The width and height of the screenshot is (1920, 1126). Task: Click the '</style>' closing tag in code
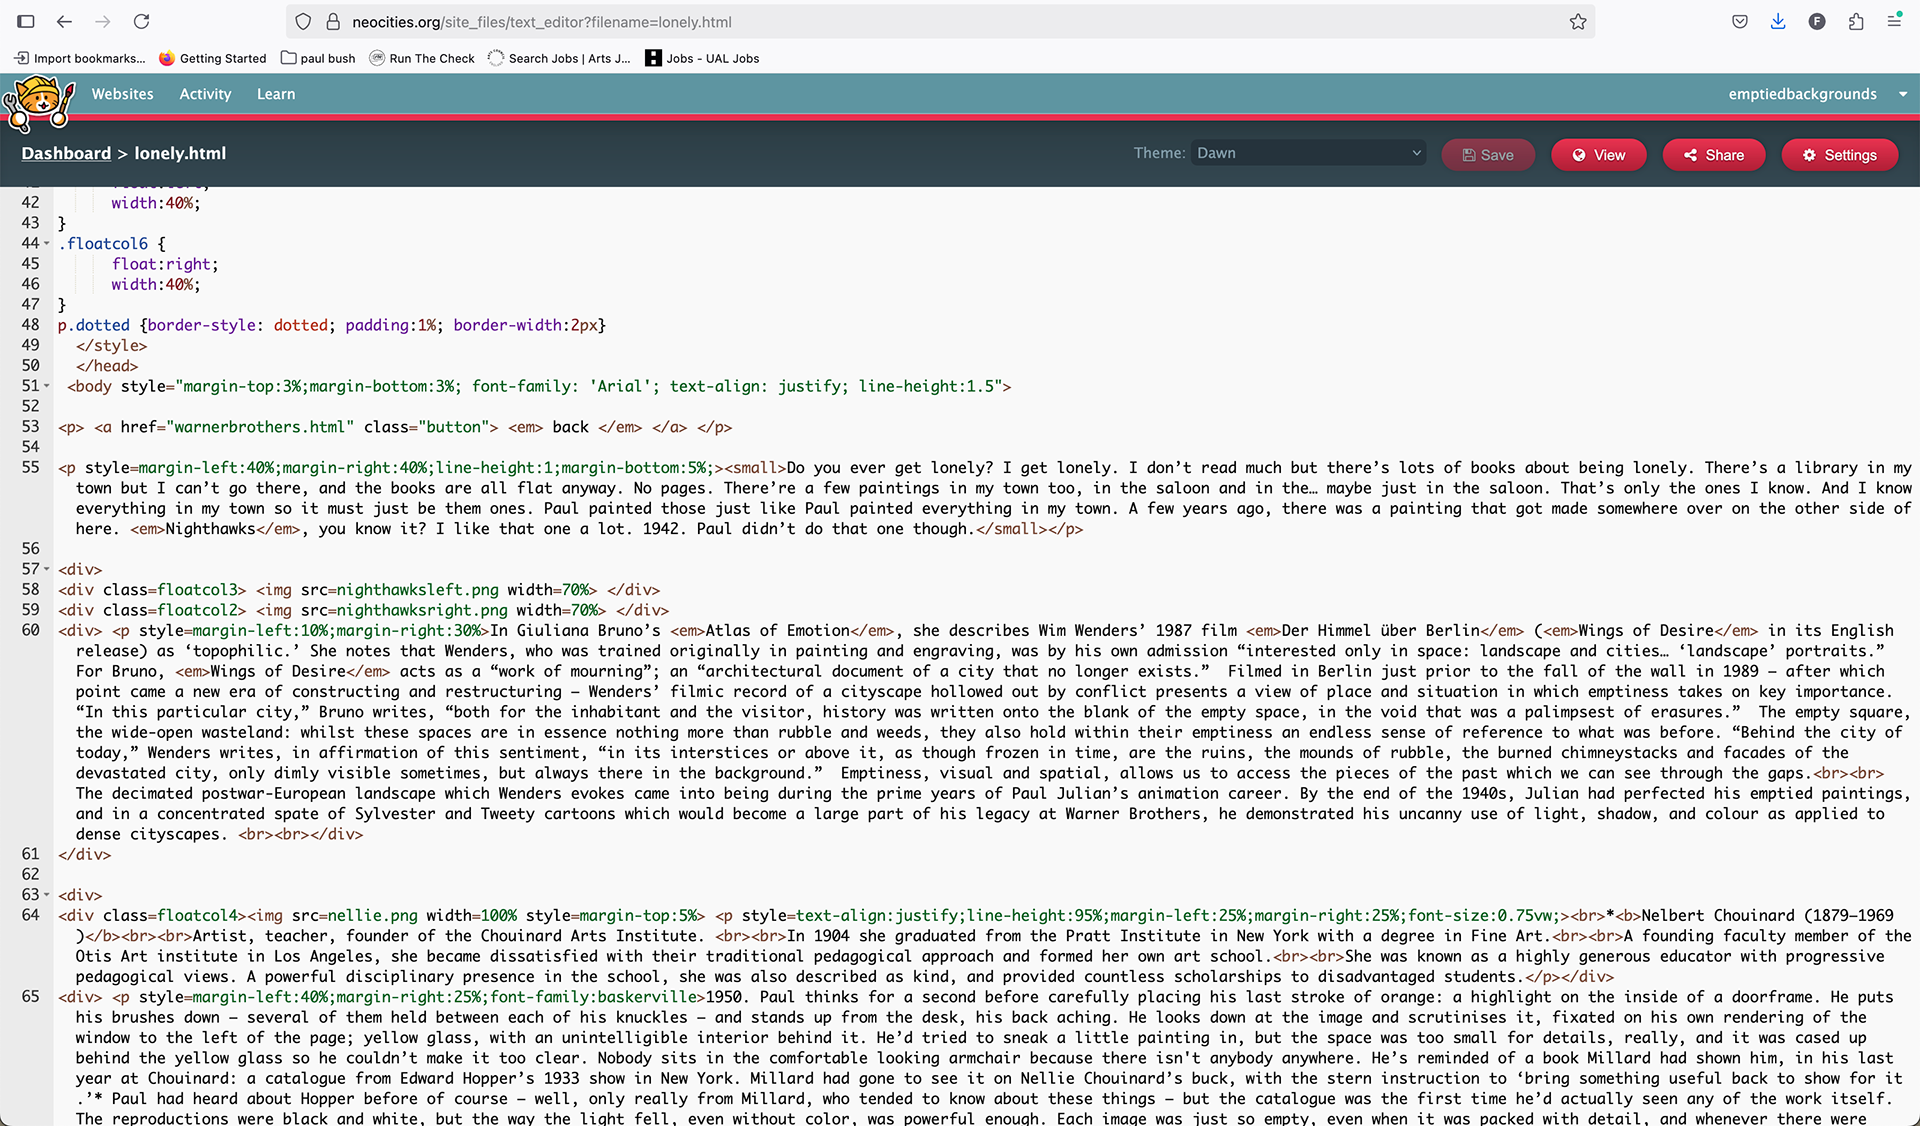click(x=111, y=346)
